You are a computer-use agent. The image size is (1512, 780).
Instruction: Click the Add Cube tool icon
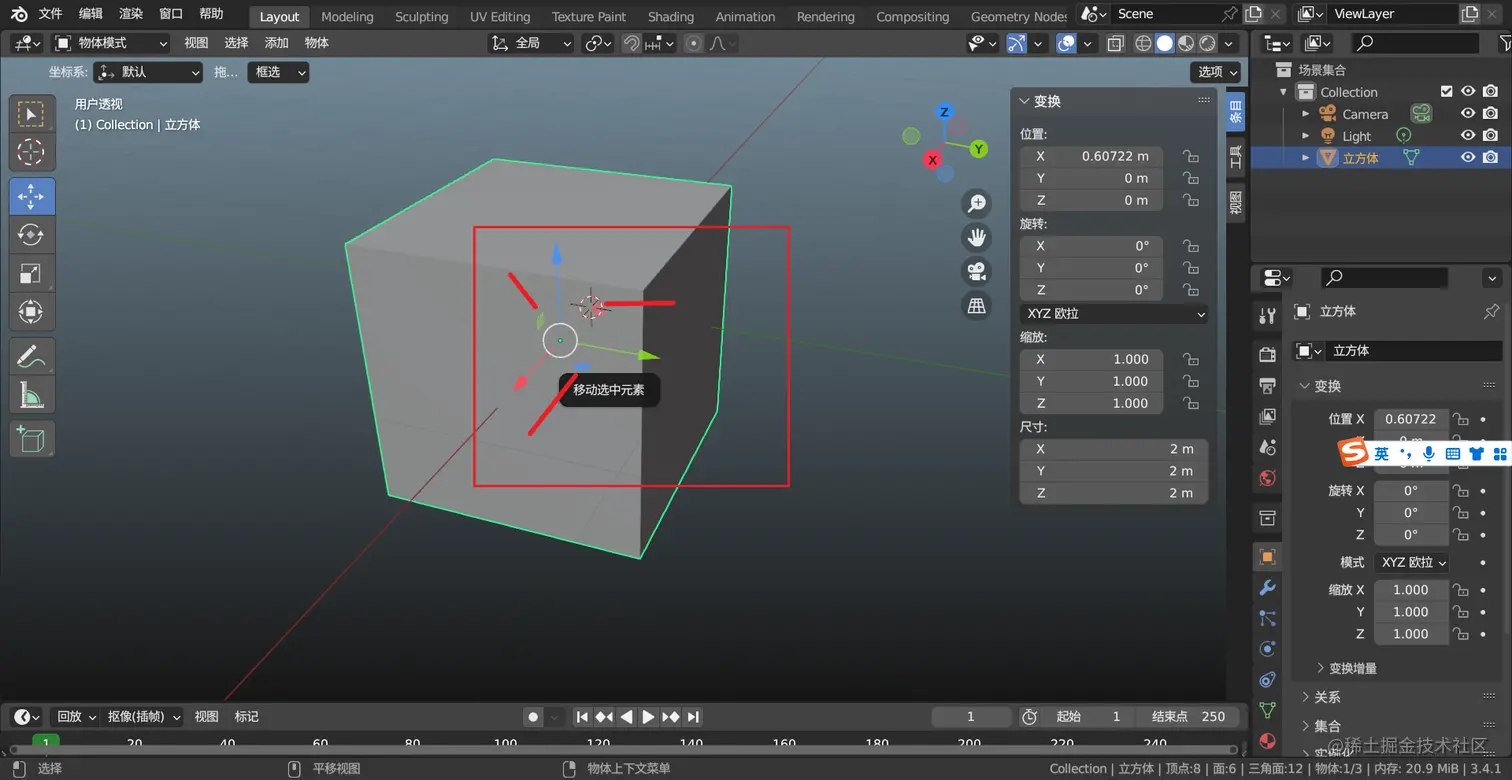31,440
